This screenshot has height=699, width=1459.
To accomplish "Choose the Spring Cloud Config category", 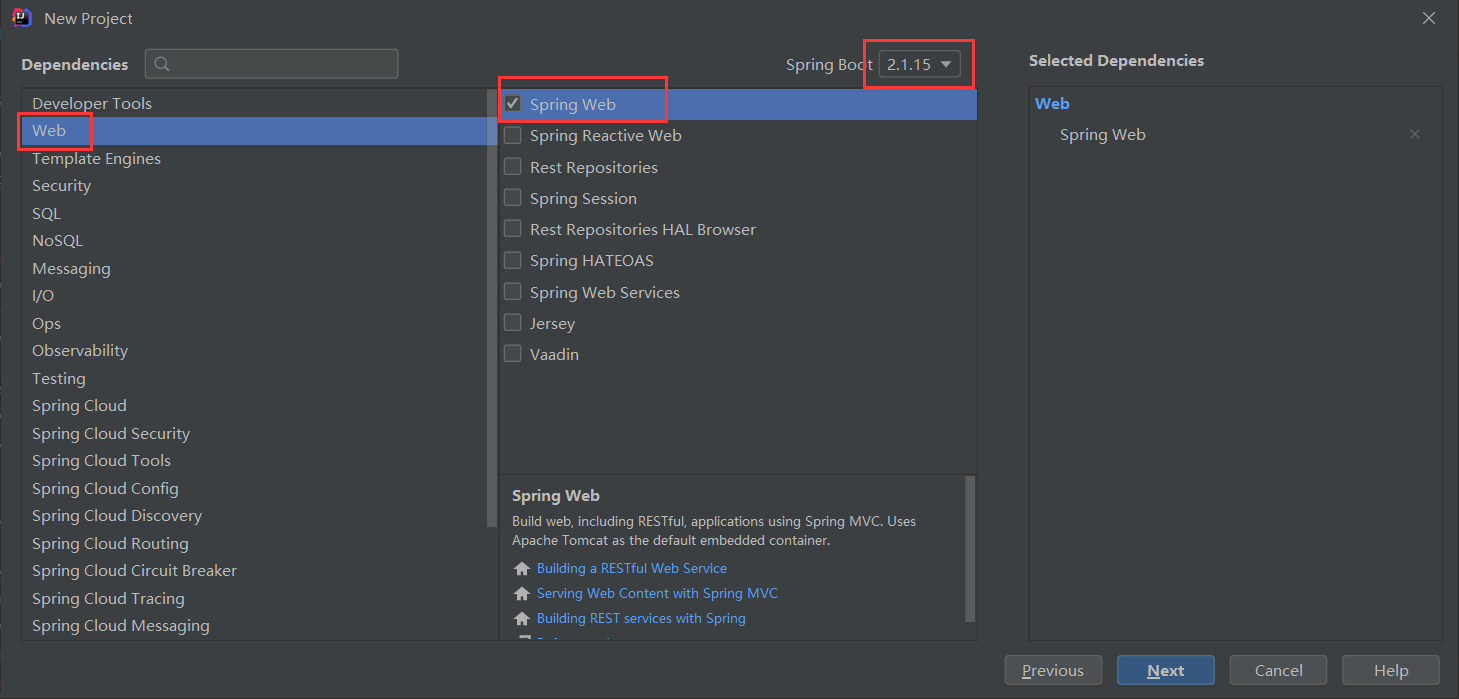I will coord(254,488).
